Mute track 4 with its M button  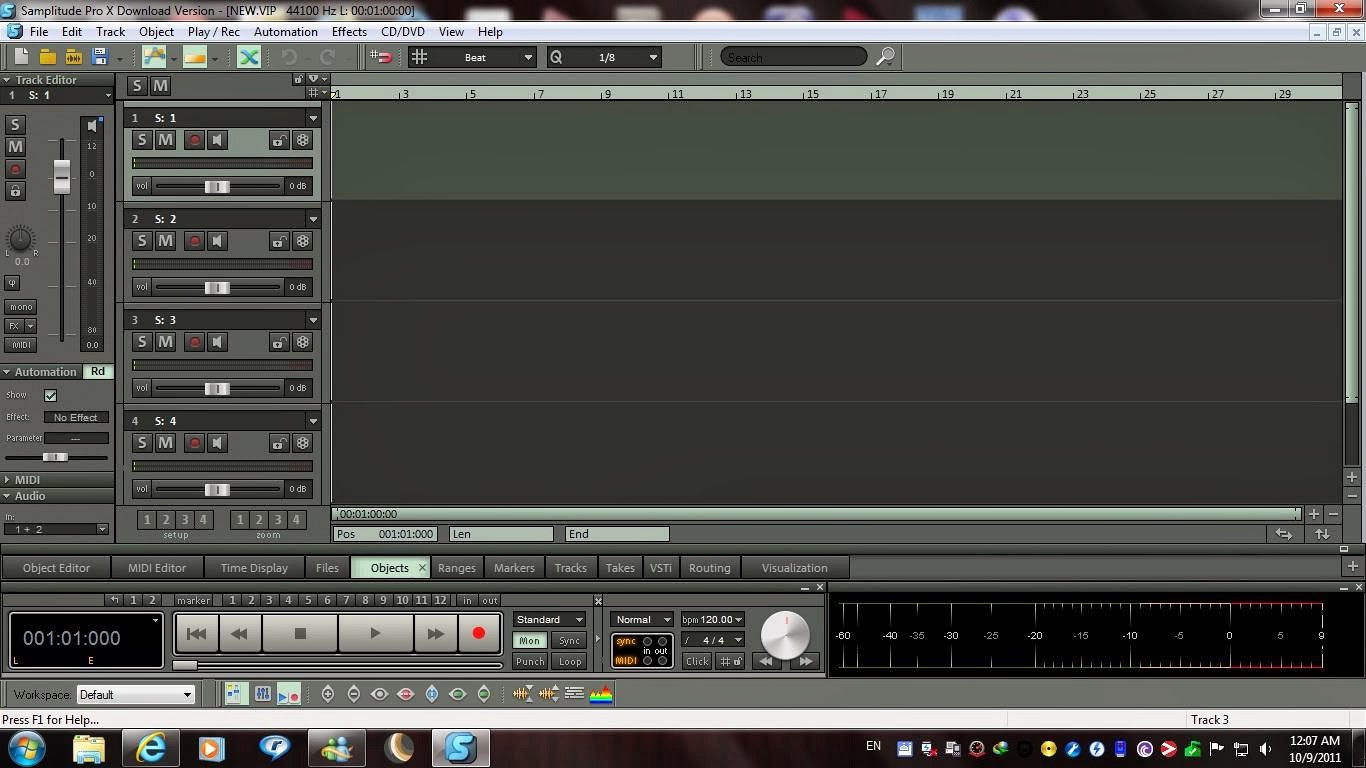click(166, 443)
